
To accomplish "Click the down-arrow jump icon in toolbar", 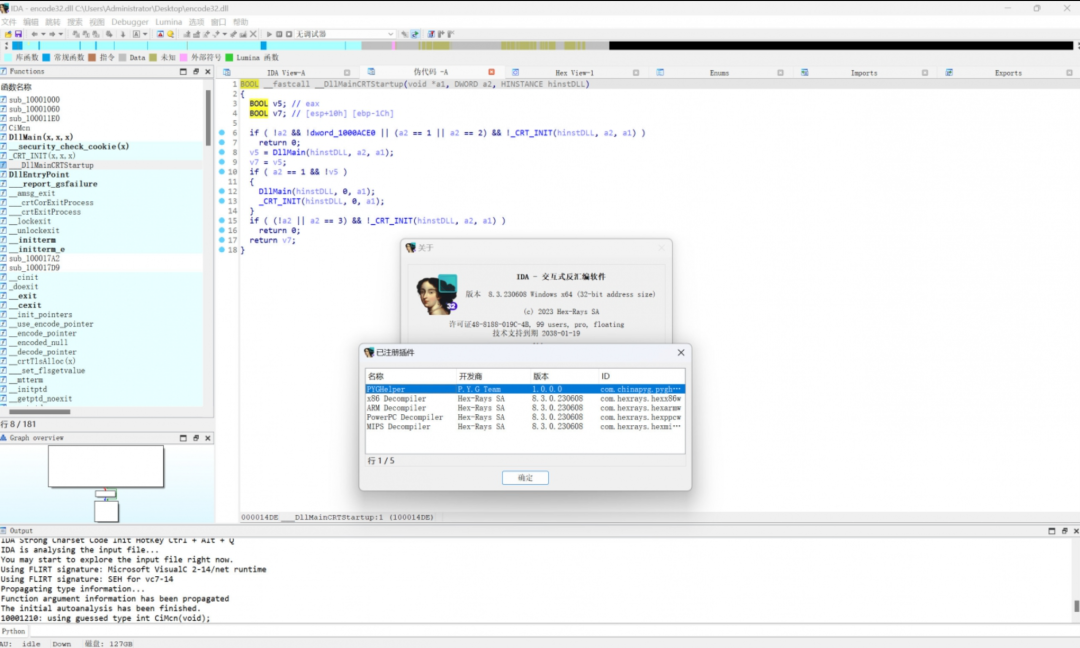I will click(123, 34).
